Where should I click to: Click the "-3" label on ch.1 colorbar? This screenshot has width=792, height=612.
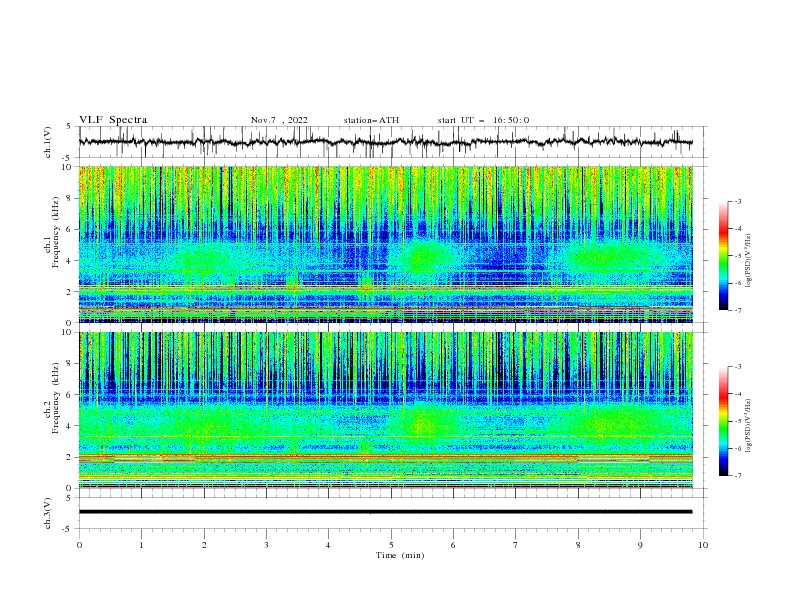(738, 201)
